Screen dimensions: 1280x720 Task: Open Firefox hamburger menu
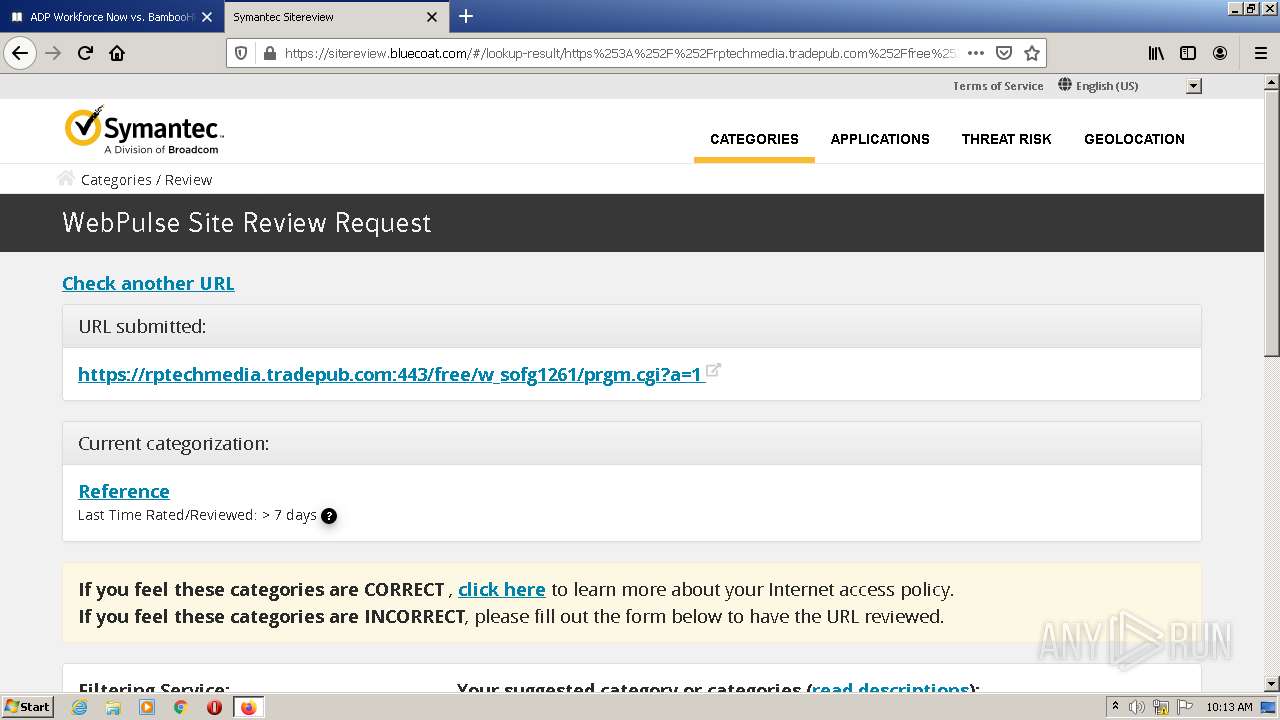(x=1260, y=53)
